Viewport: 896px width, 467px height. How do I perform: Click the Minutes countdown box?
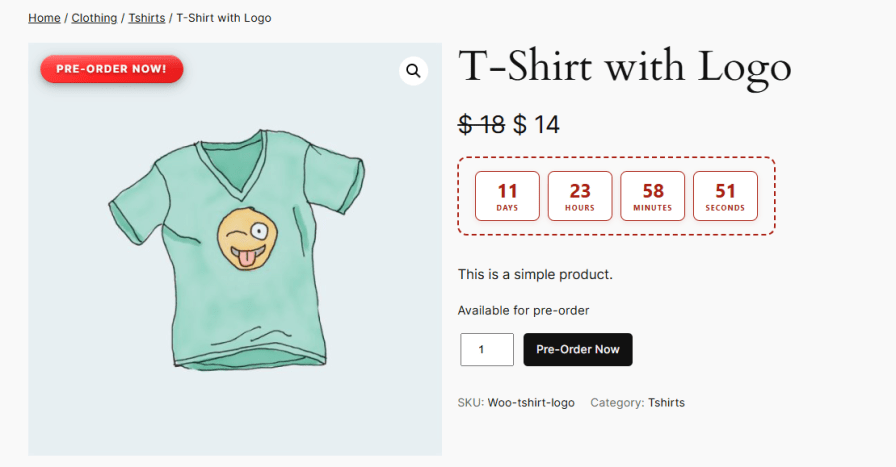tap(653, 196)
